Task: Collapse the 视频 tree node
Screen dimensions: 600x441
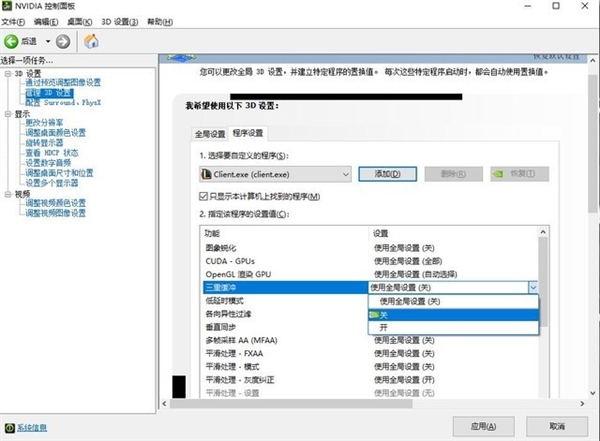Action: click(8, 194)
